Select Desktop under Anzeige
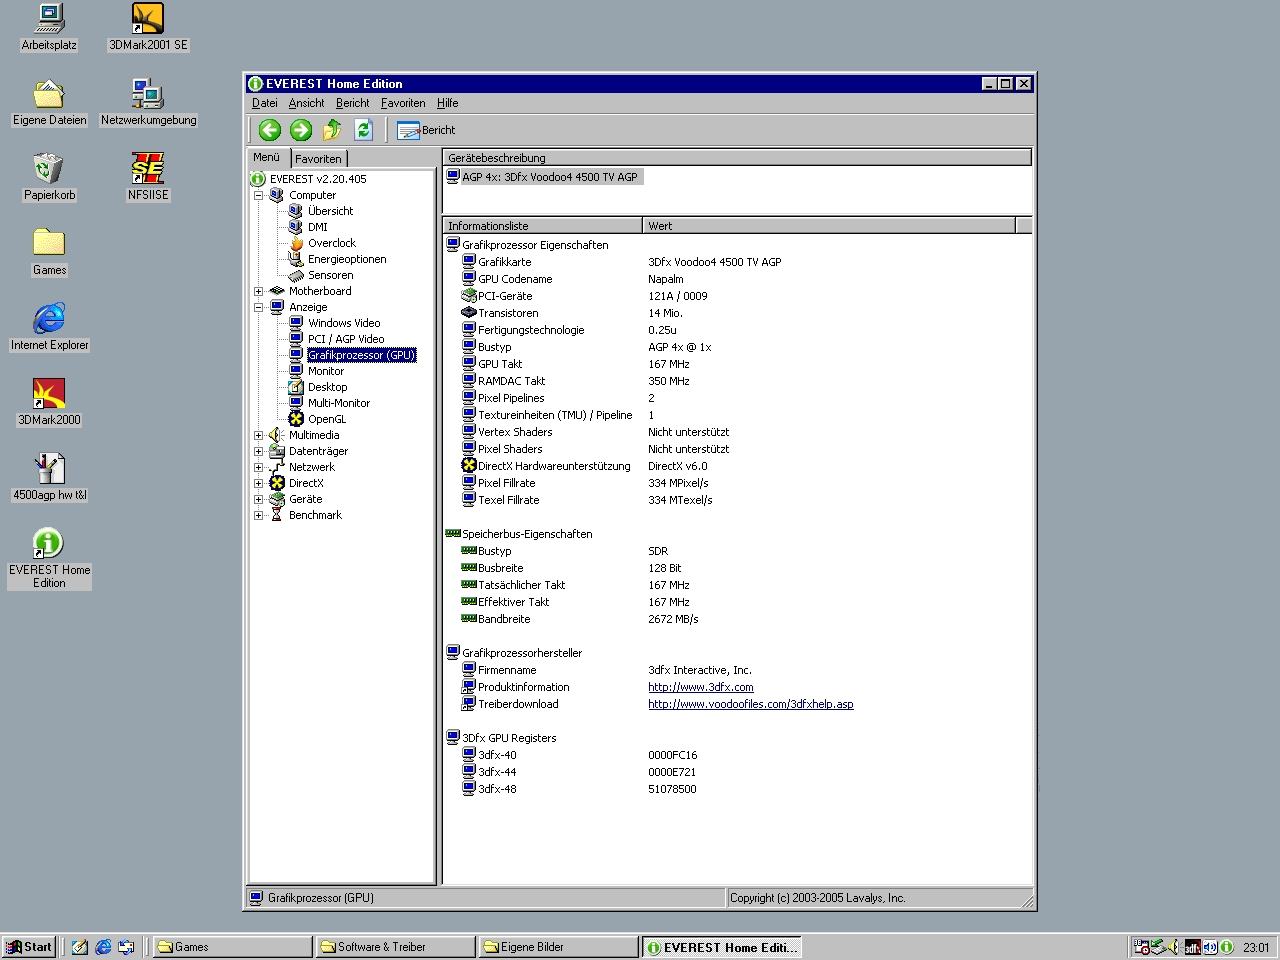Image resolution: width=1280 pixels, height=960 pixels. (327, 387)
